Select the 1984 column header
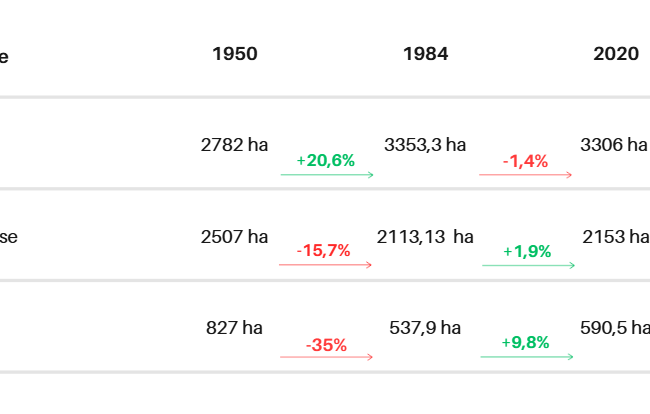 (425, 54)
